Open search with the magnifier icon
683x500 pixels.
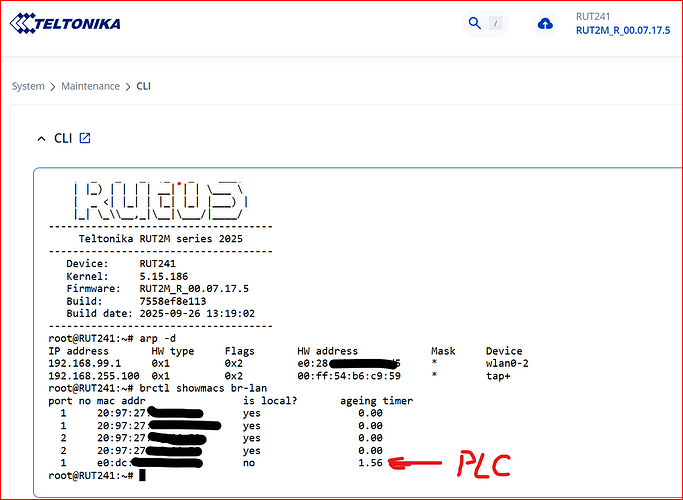[474, 23]
